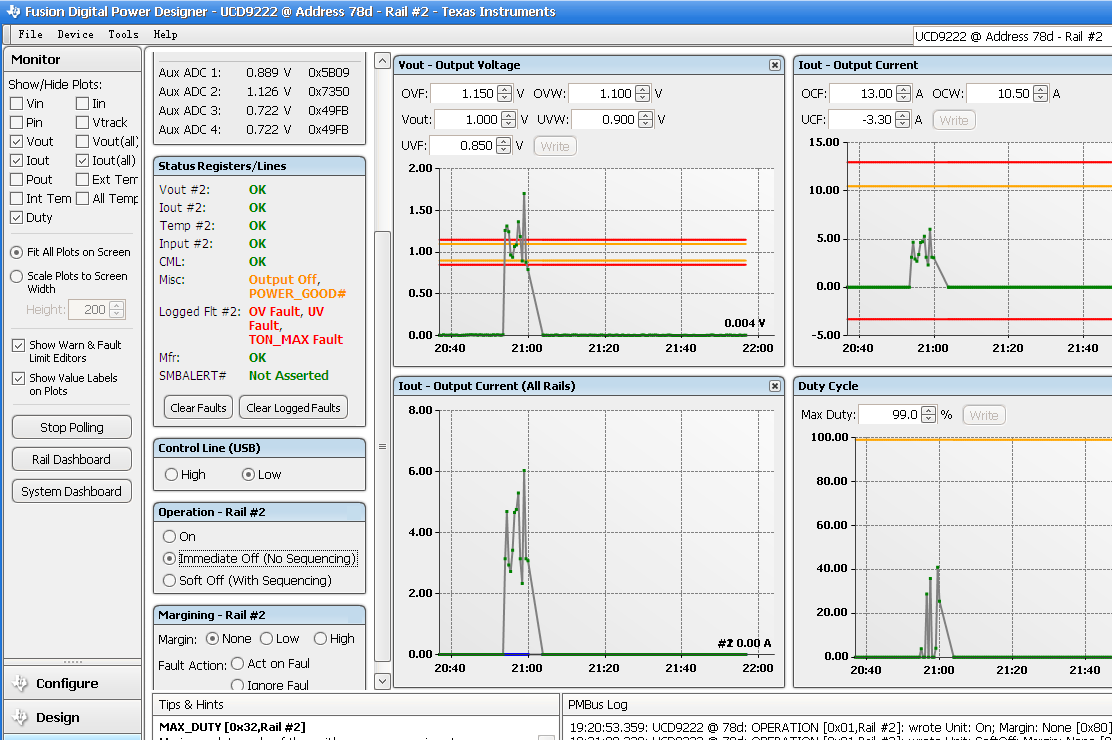Toggle Show Value Labels on Plots

tap(18, 379)
